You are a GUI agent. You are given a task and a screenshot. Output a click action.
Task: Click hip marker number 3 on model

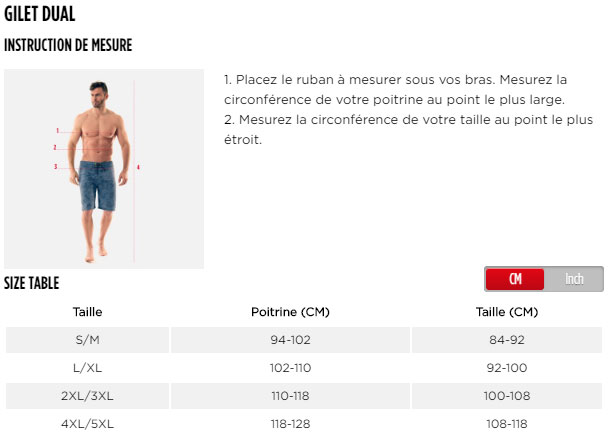pyautogui.click(x=56, y=167)
